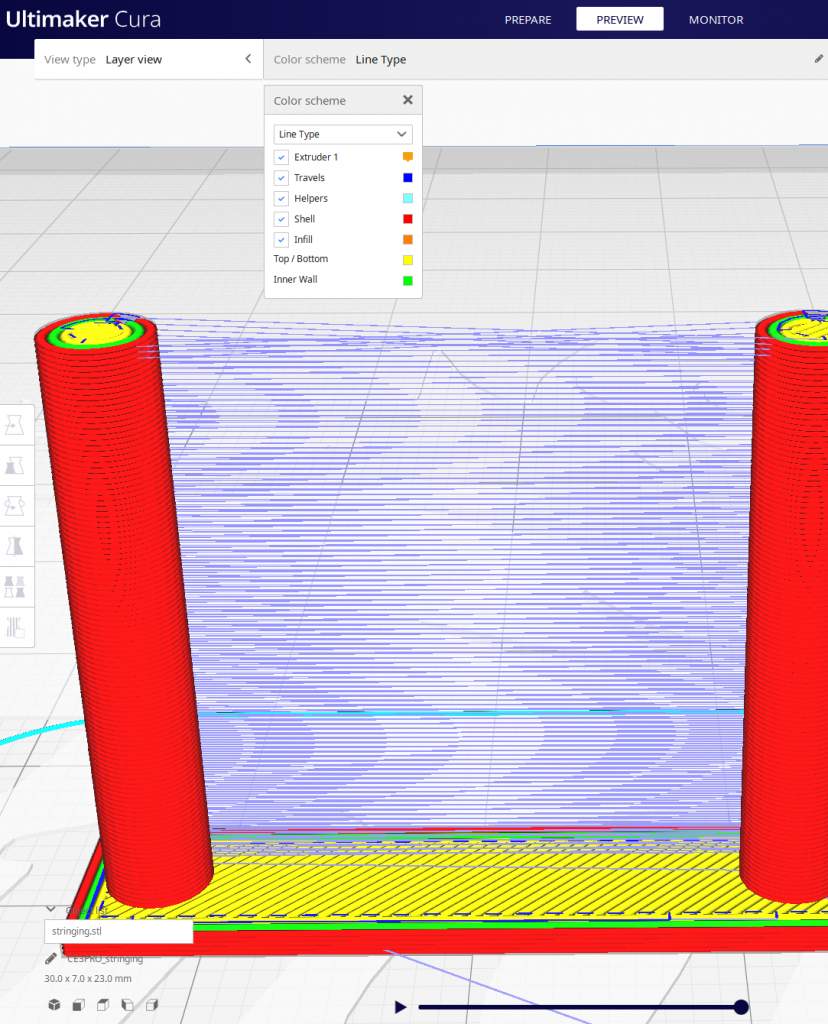Select the Move tool in left toolbar
Image resolution: width=828 pixels, height=1024 pixels.
pyautogui.click(x=16, y=424)
